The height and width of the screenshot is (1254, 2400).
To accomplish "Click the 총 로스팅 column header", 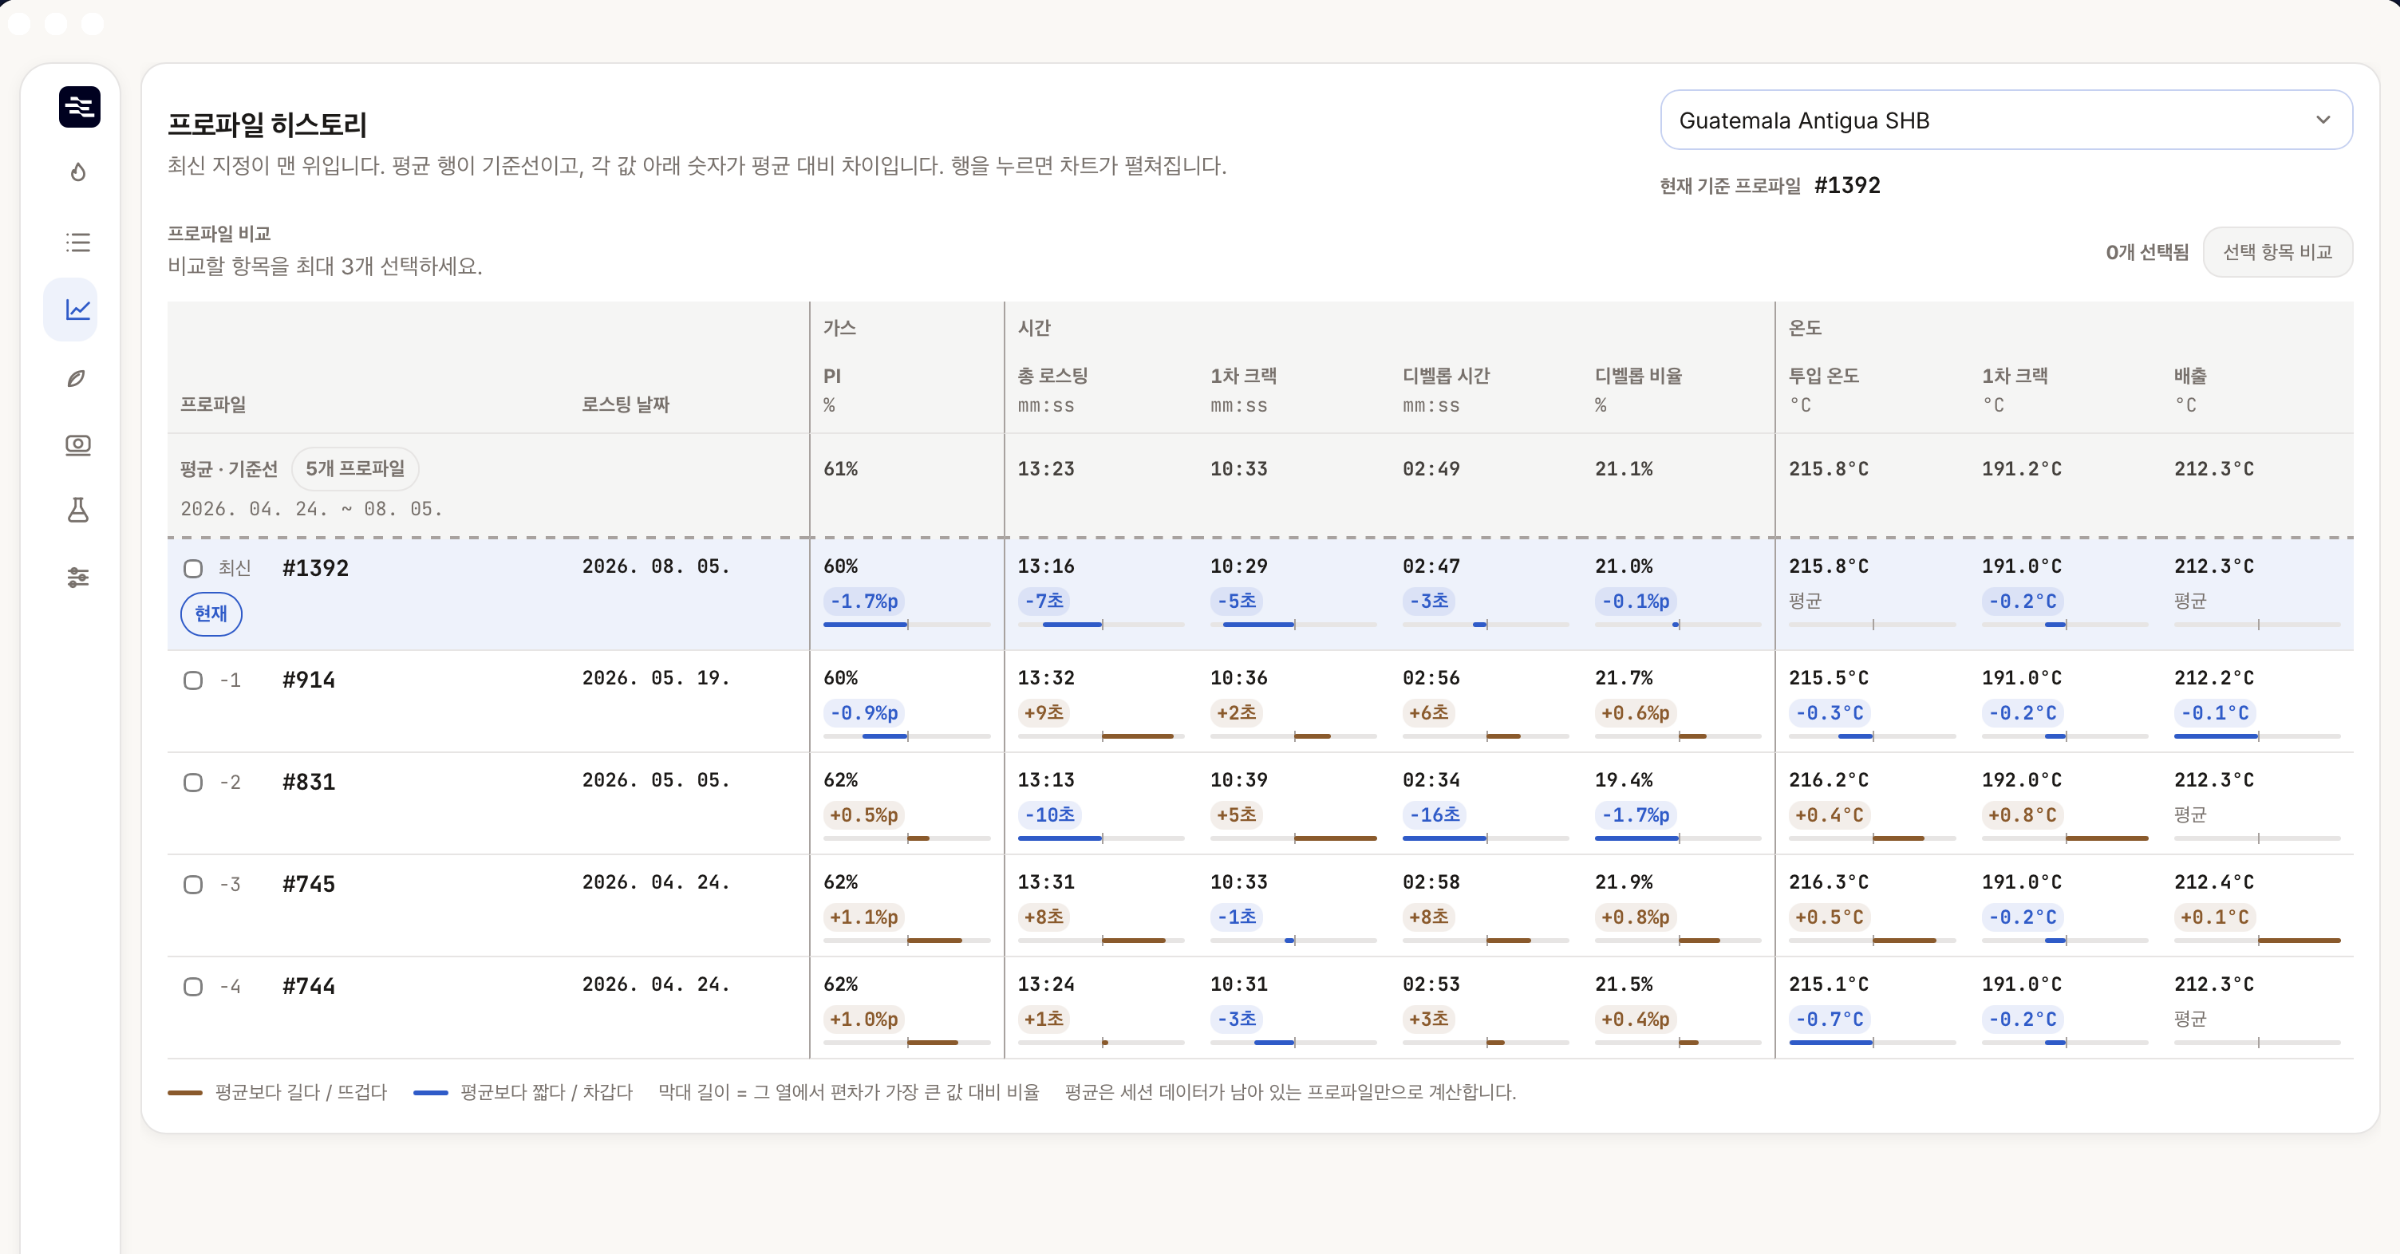I will 1053,376.
